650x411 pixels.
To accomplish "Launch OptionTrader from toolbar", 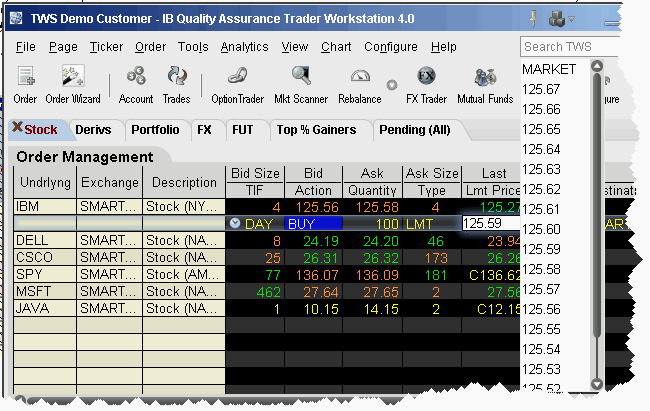I will (x=238, y=85).
